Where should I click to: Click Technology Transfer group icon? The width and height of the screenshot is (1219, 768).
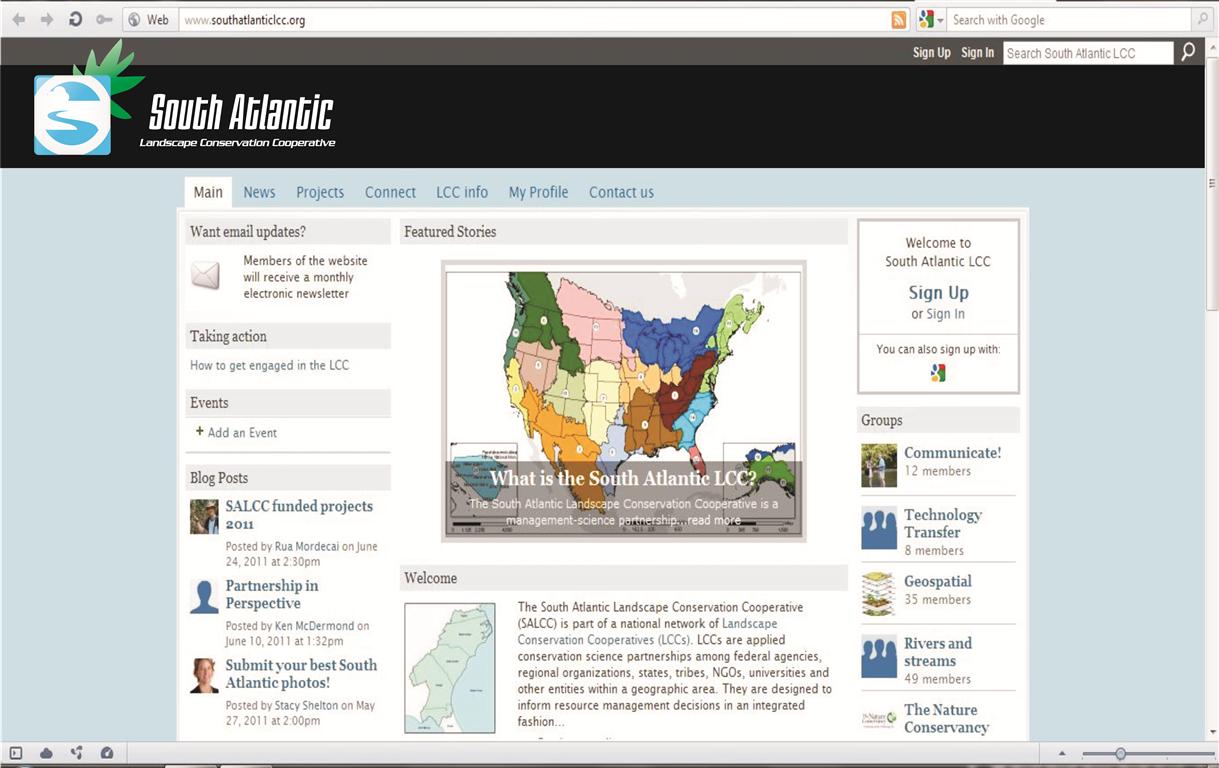pos(879,528)
